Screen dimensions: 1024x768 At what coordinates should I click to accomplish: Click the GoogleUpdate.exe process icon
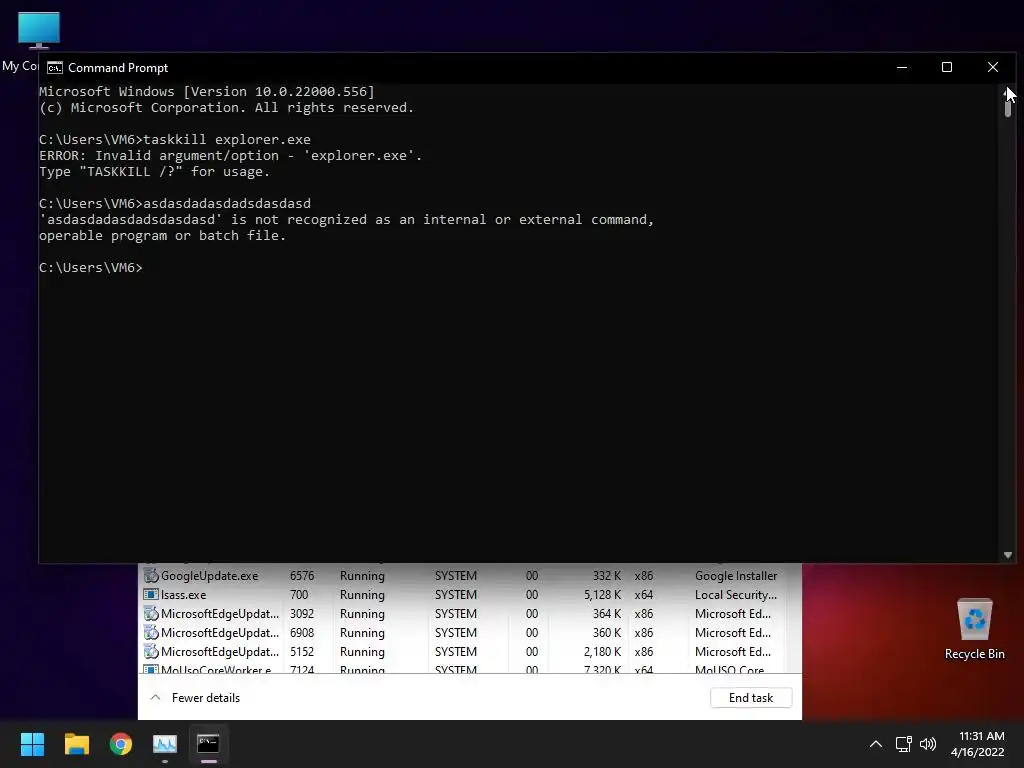151,575
